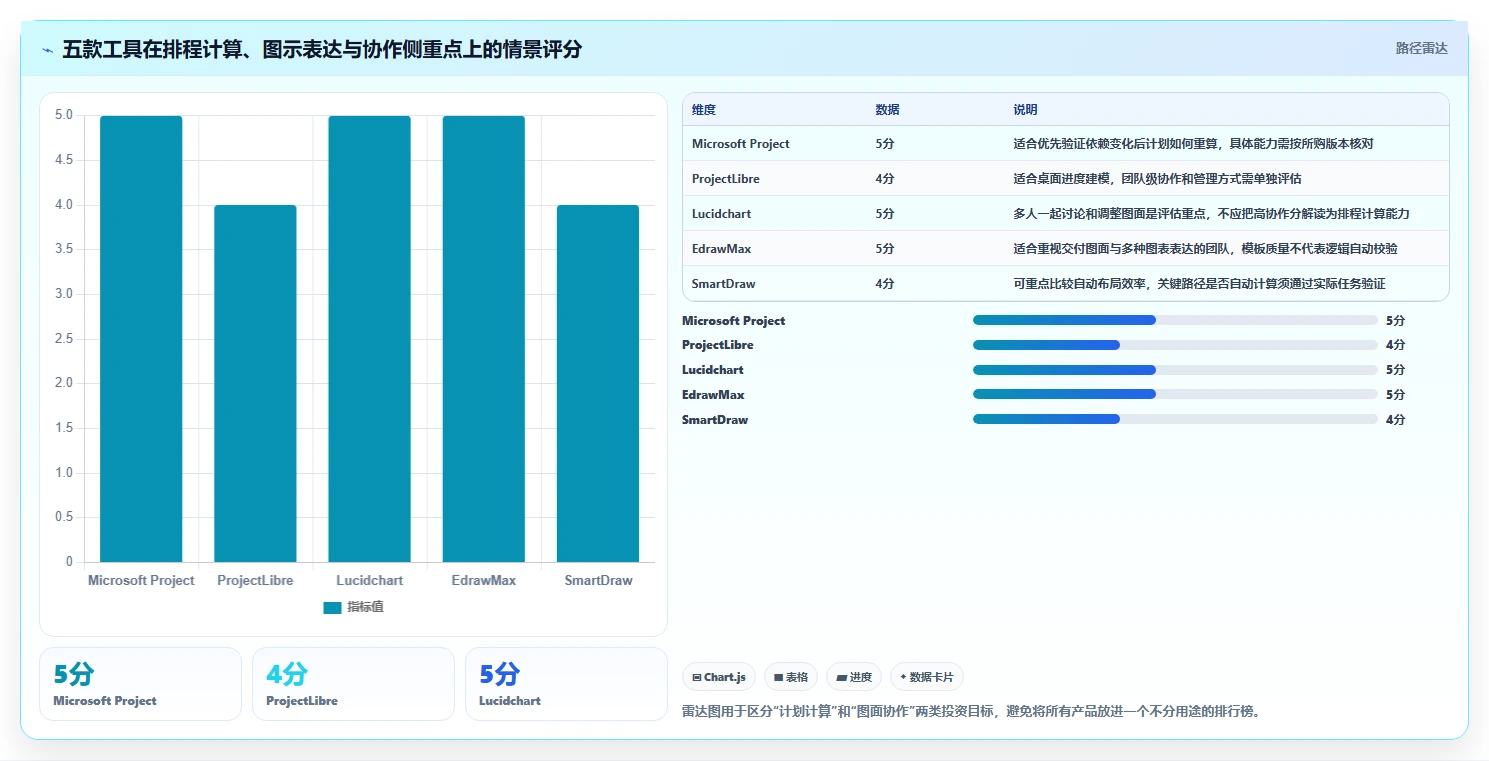
Task: Click the description starting 适合优先验证依赖变化
Action: coord(1193,144)
